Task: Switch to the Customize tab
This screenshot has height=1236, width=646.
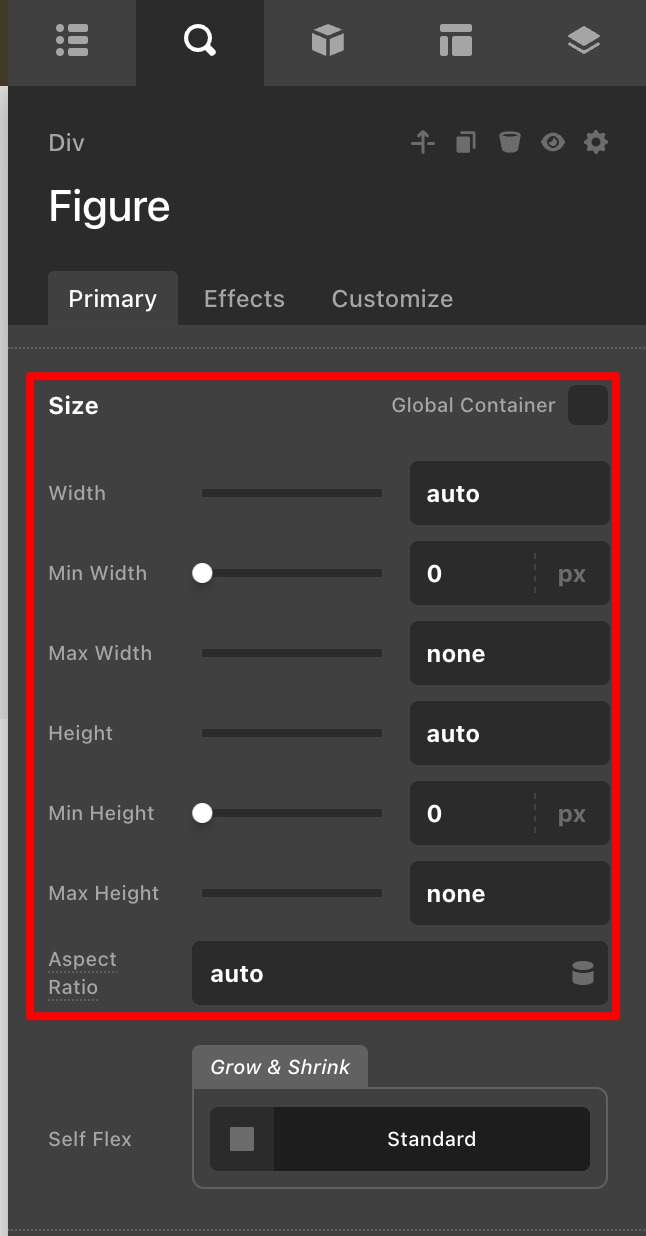Action: coord(392,299)
